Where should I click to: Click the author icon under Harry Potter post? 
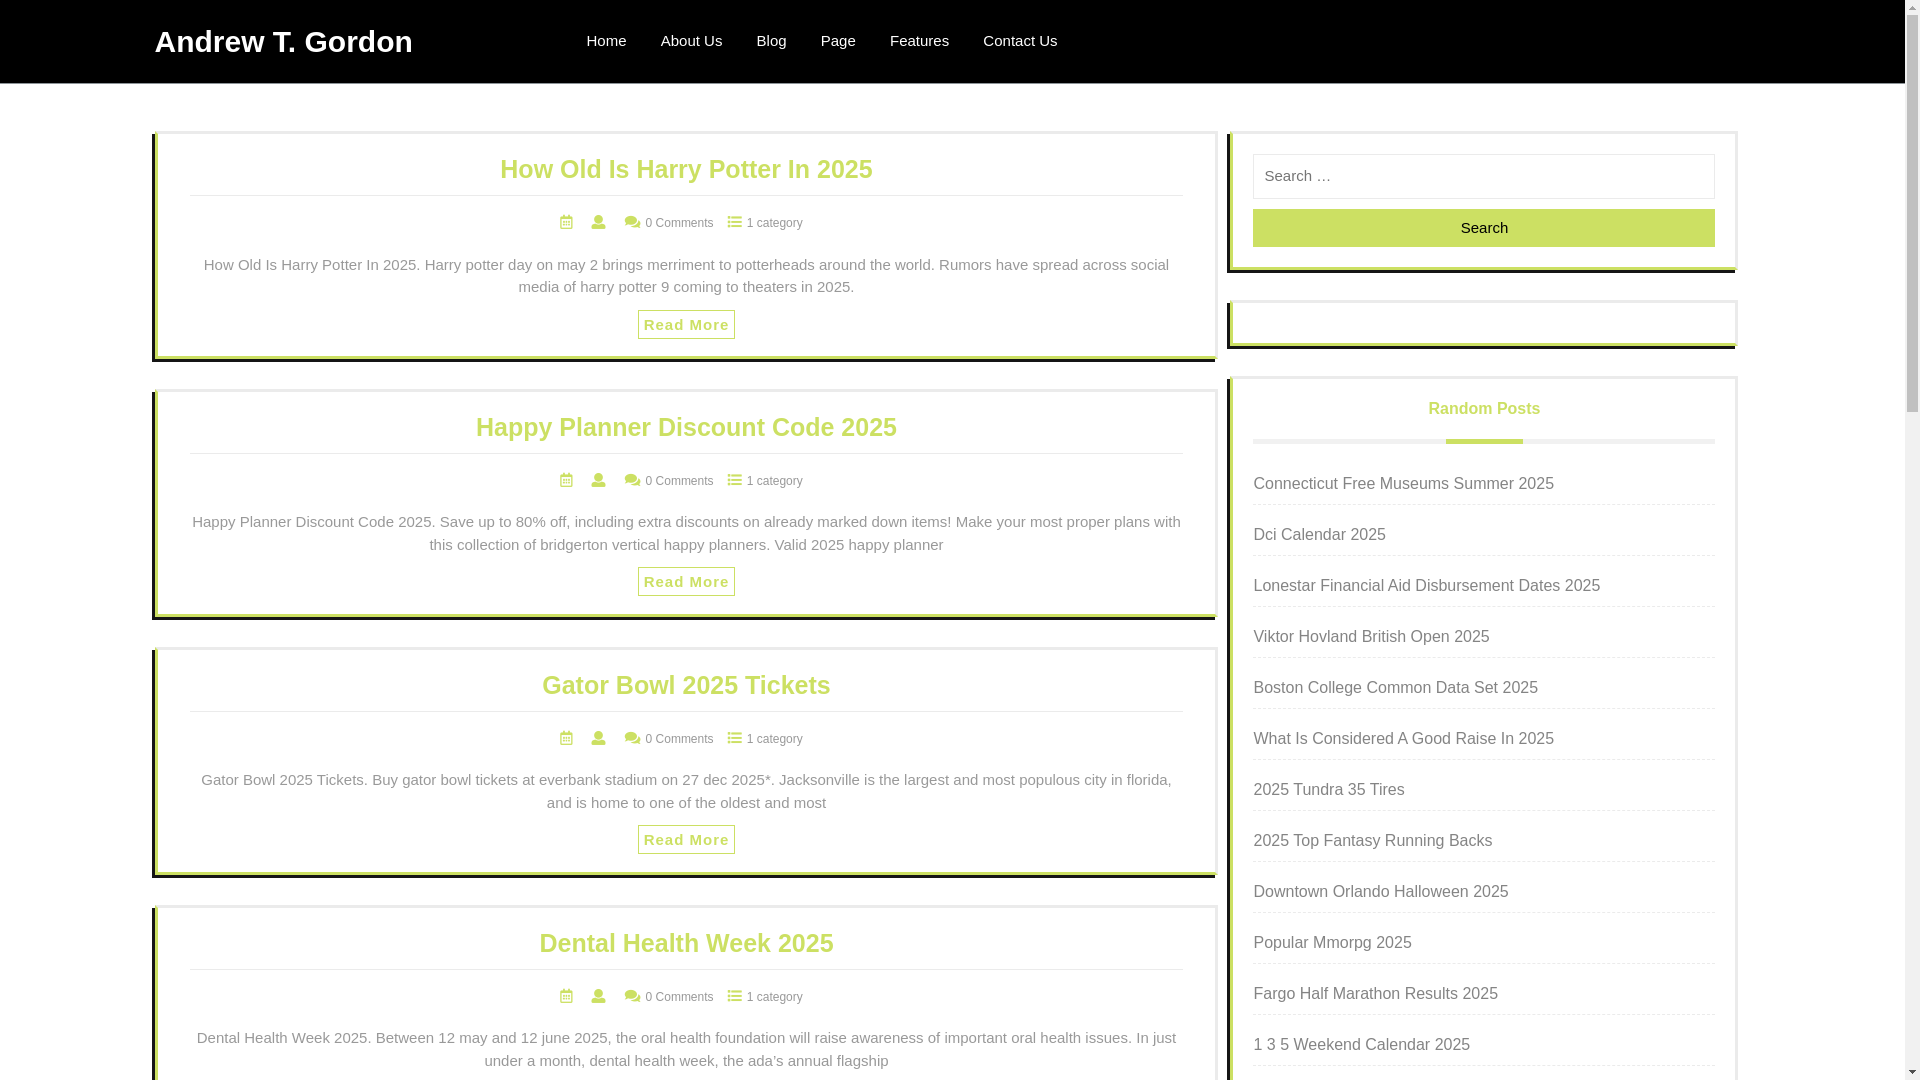click(598, 222)
